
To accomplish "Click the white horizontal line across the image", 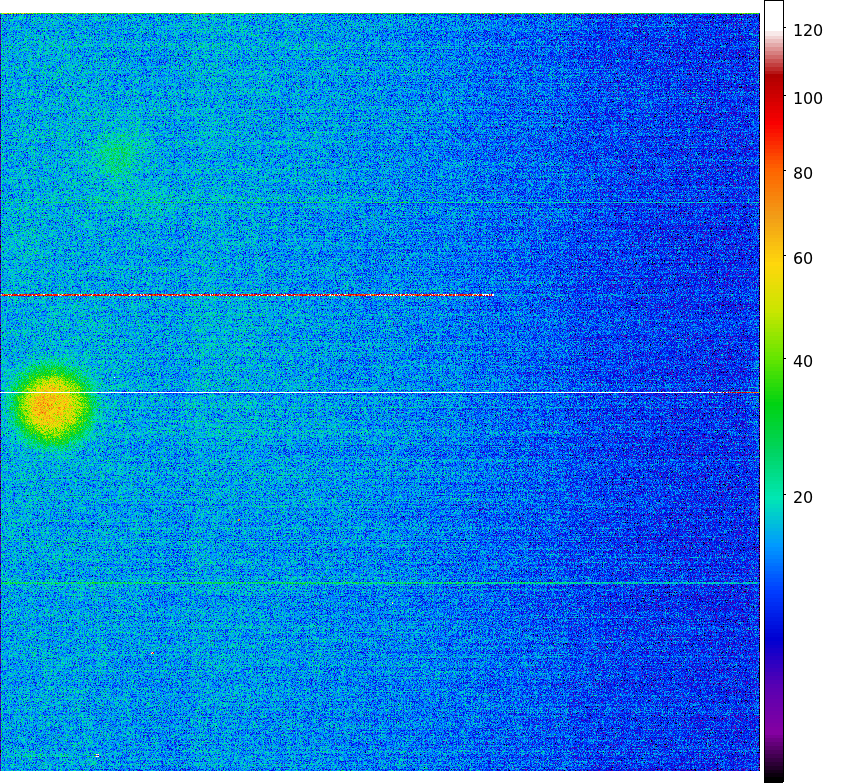I will tap(380, 392).
